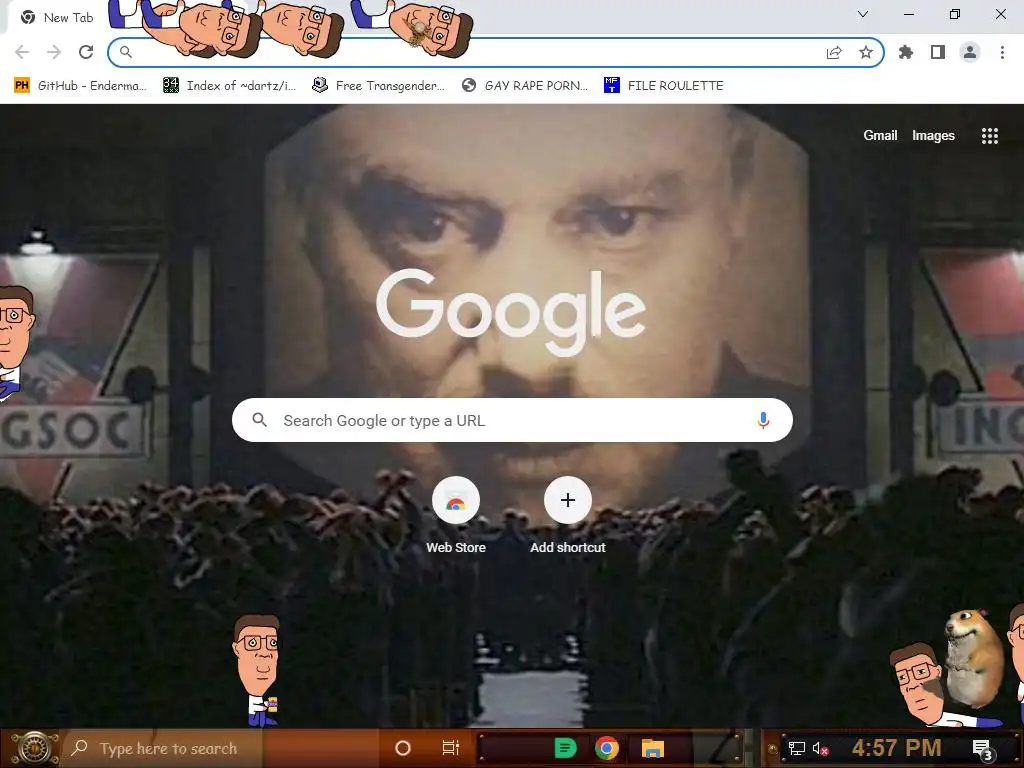Open the Extensions puzzle icon
The width and height of the screenshot is (1024, 768).
pos(906,52)
